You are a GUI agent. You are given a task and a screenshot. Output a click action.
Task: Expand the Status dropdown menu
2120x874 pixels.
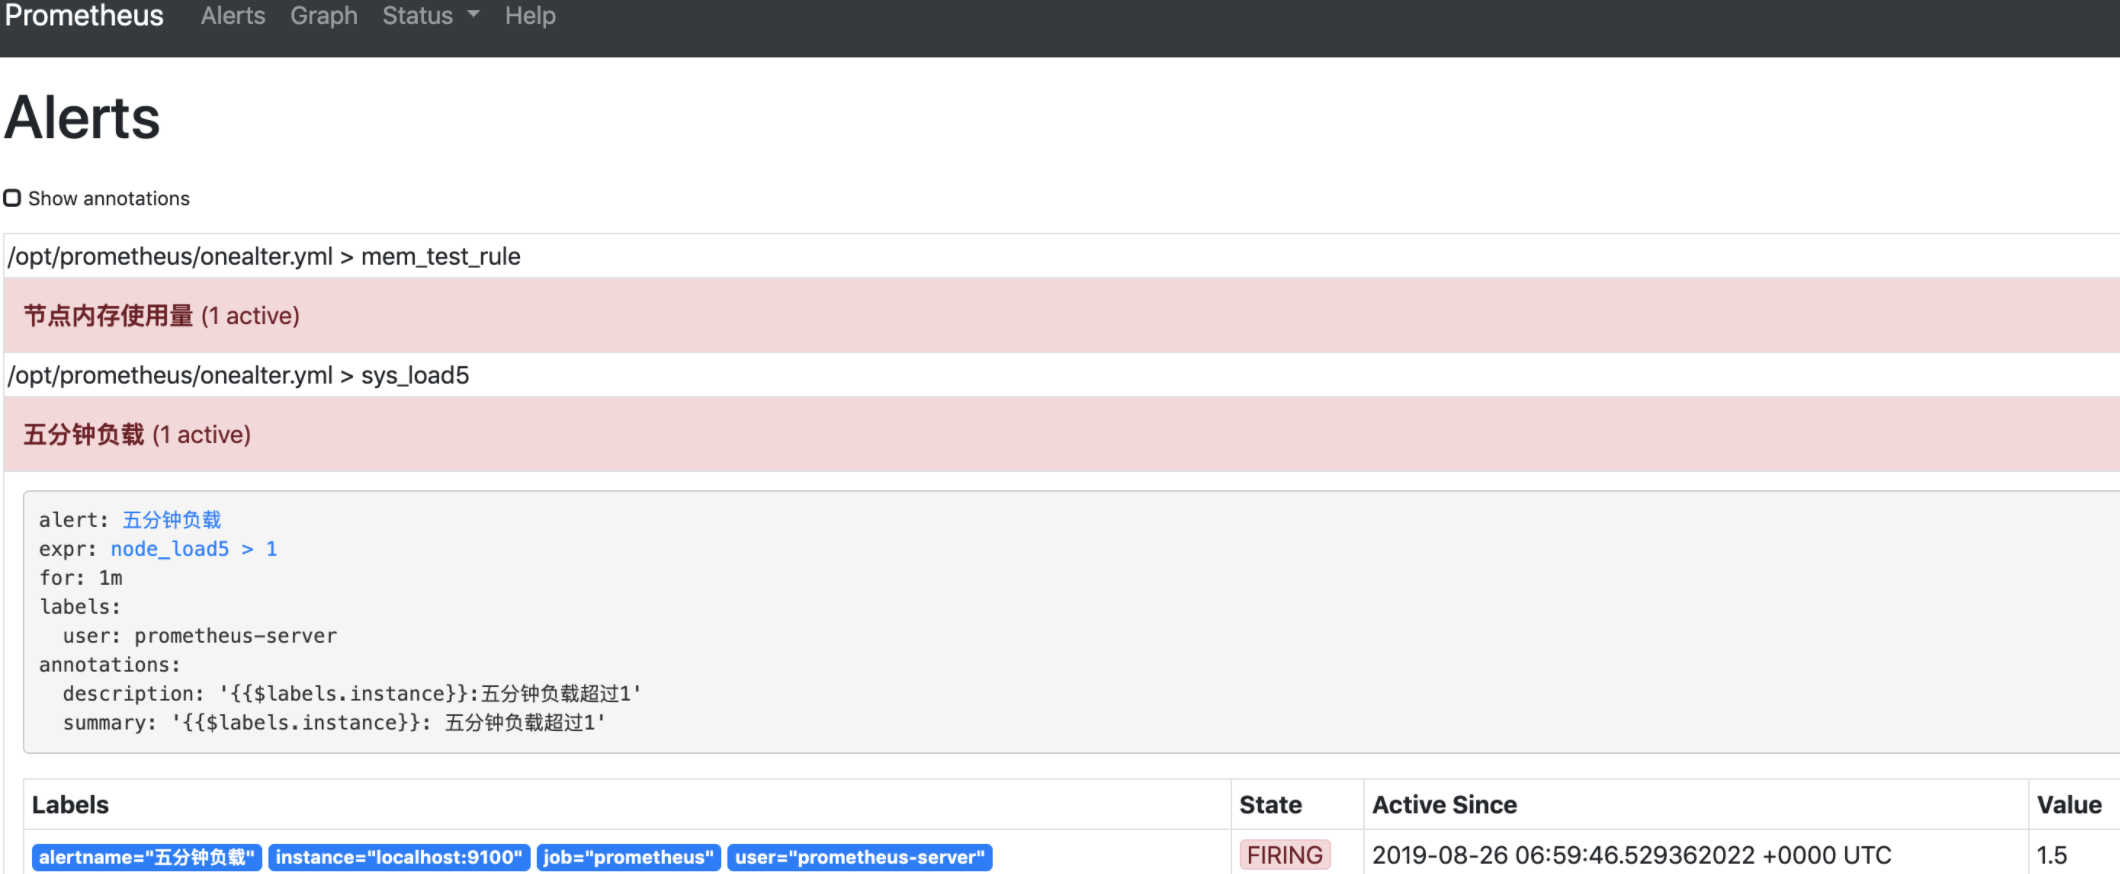click(431, 16)
